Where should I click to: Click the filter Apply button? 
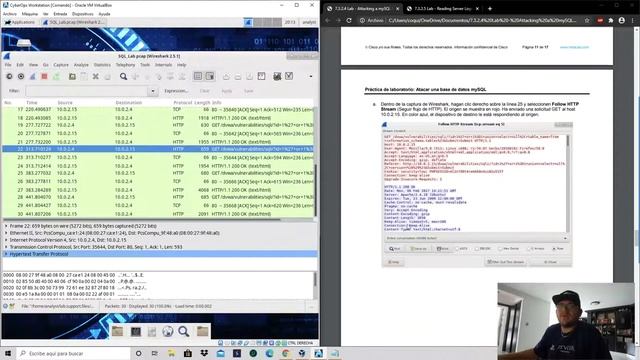(227, 91)
